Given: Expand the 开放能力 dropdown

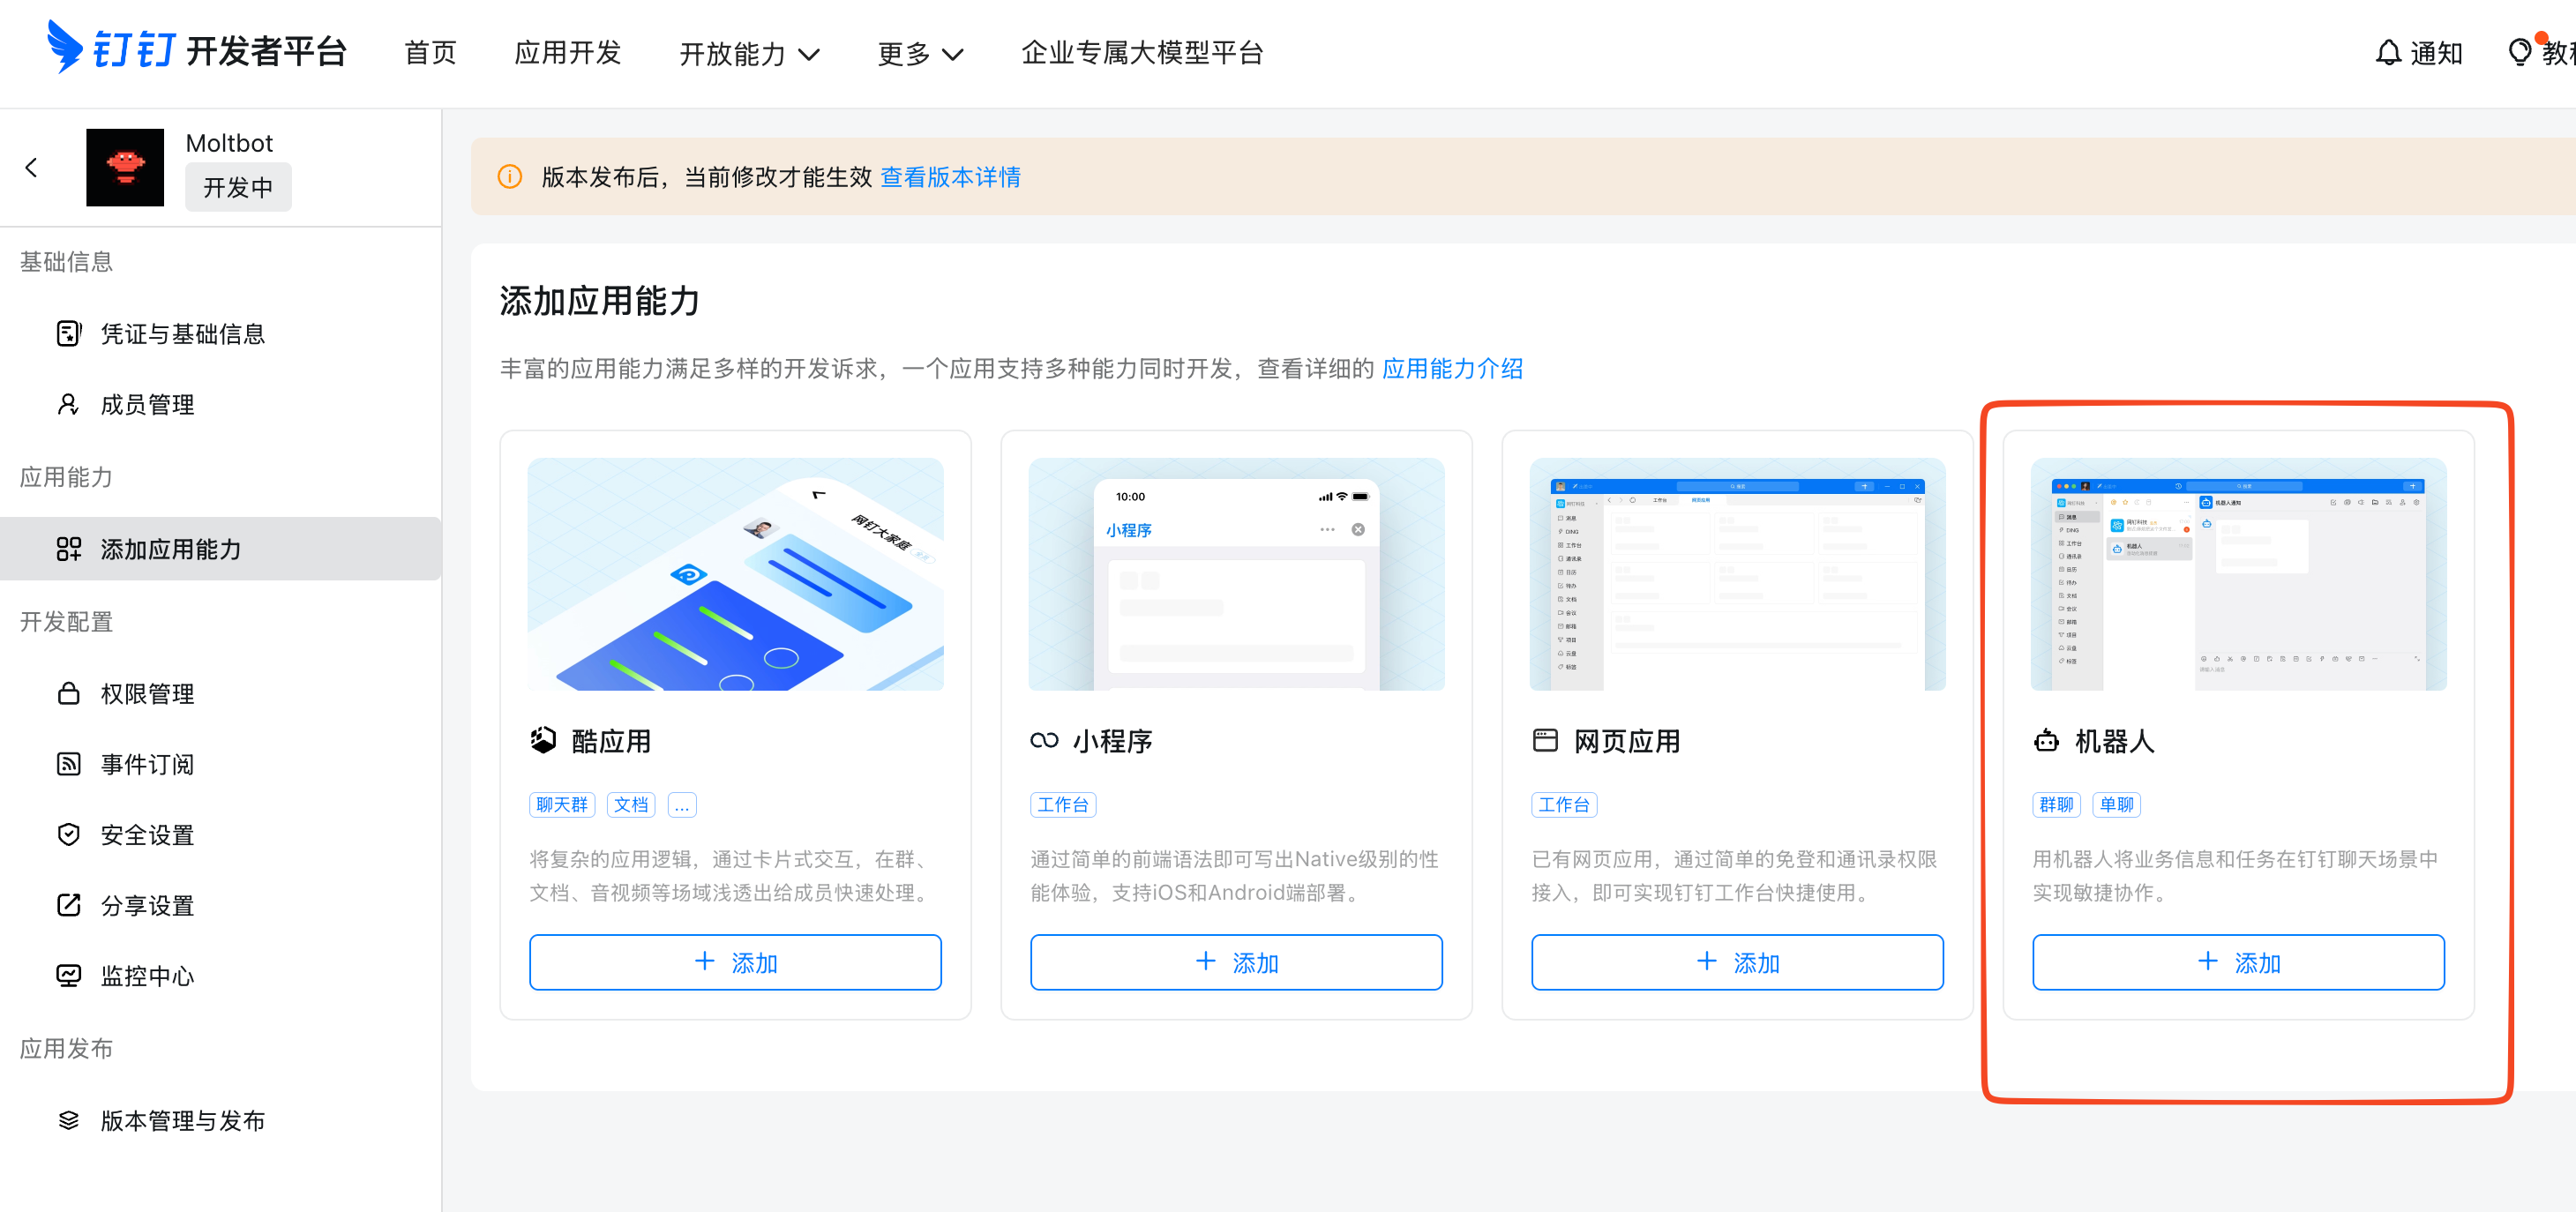Looking at the screenshot, I should [748, 54].
